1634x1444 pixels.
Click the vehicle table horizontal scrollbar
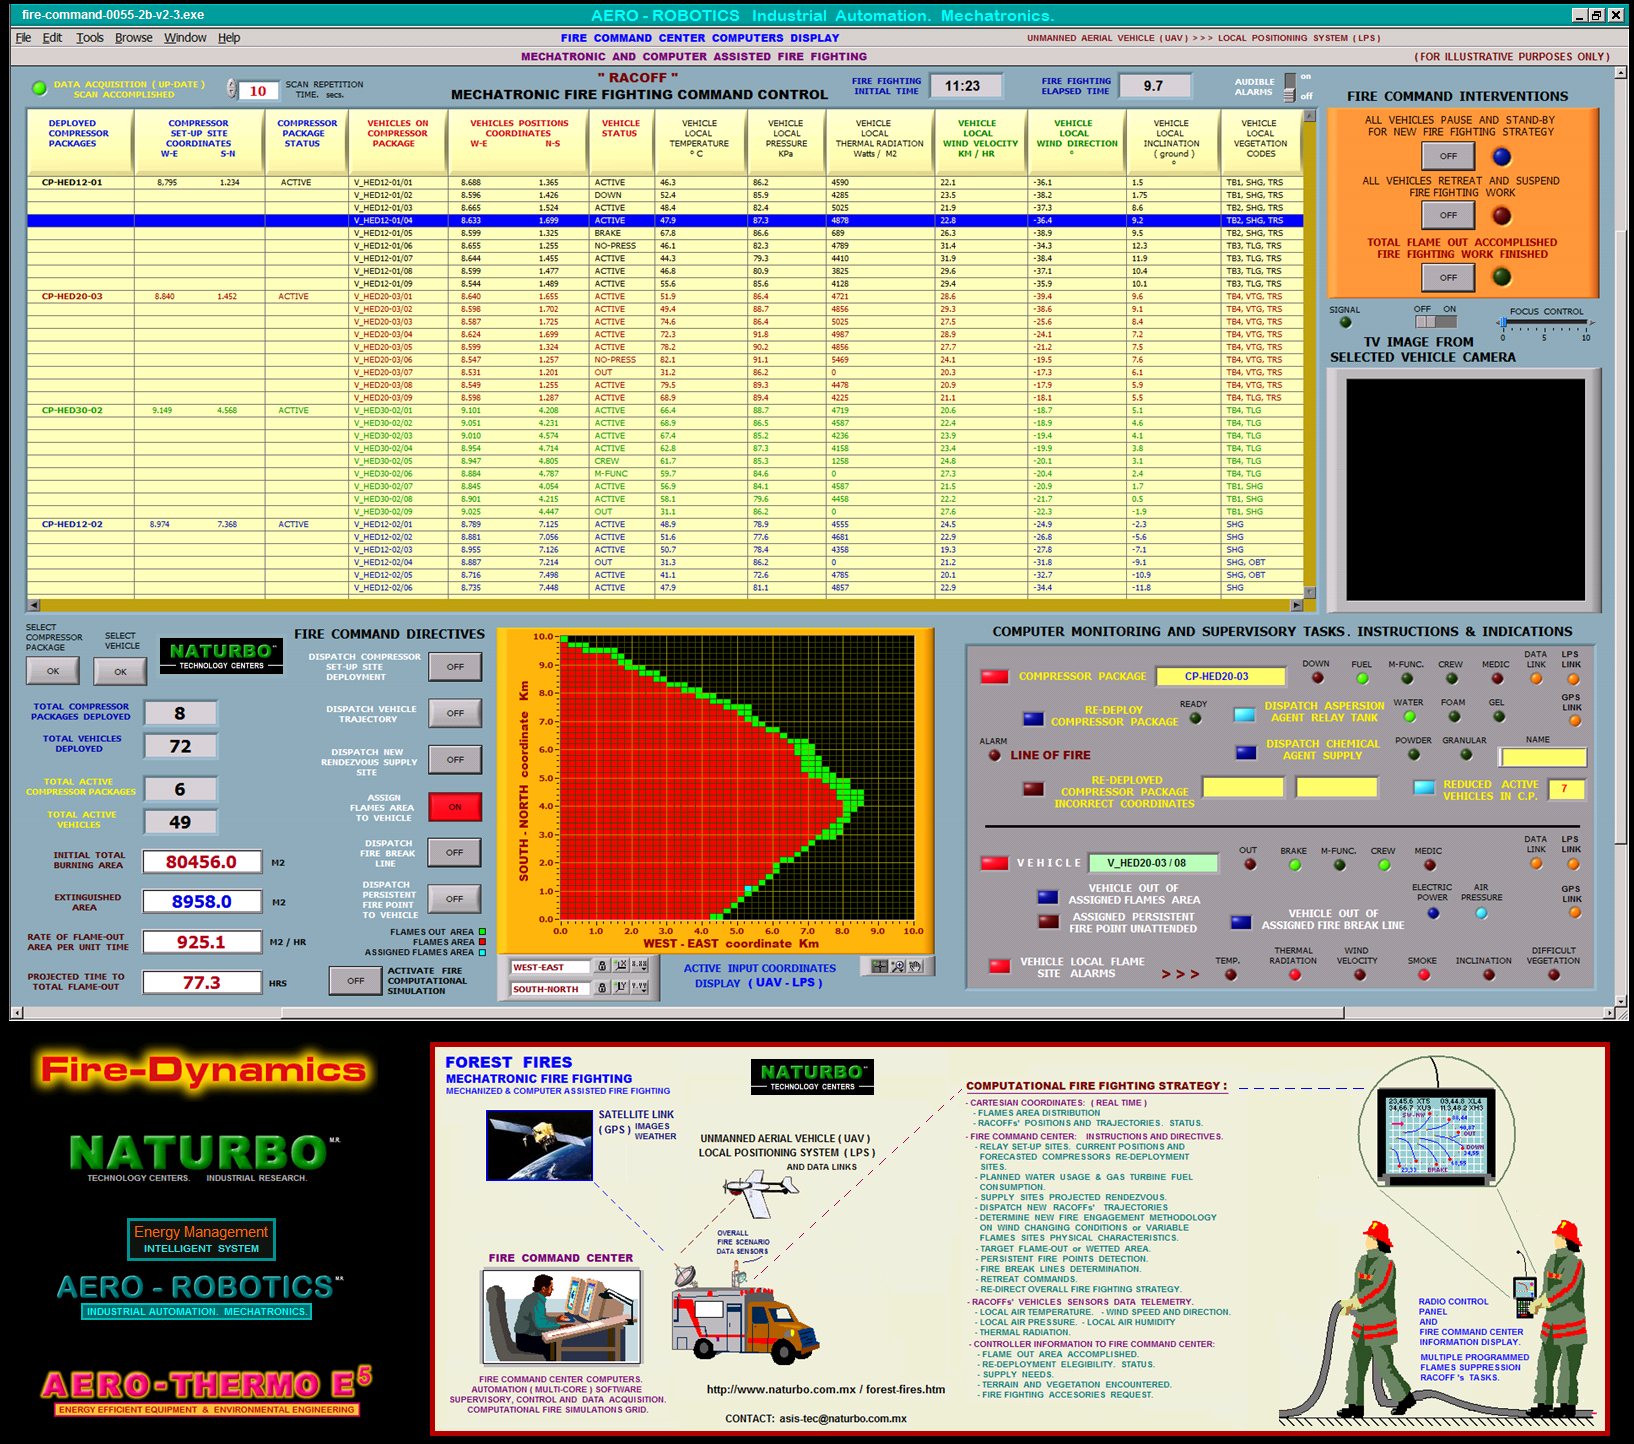click(x=666, y=605)
